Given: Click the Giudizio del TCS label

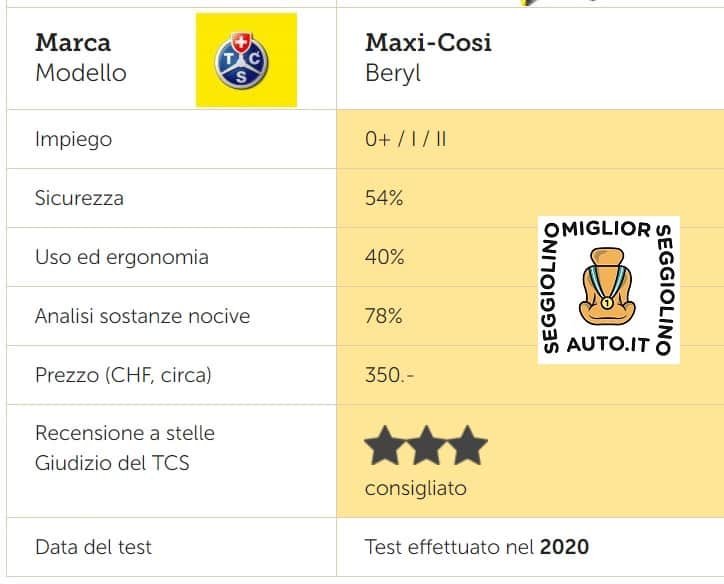Looking at the screenshot, I should pos(112,463).
